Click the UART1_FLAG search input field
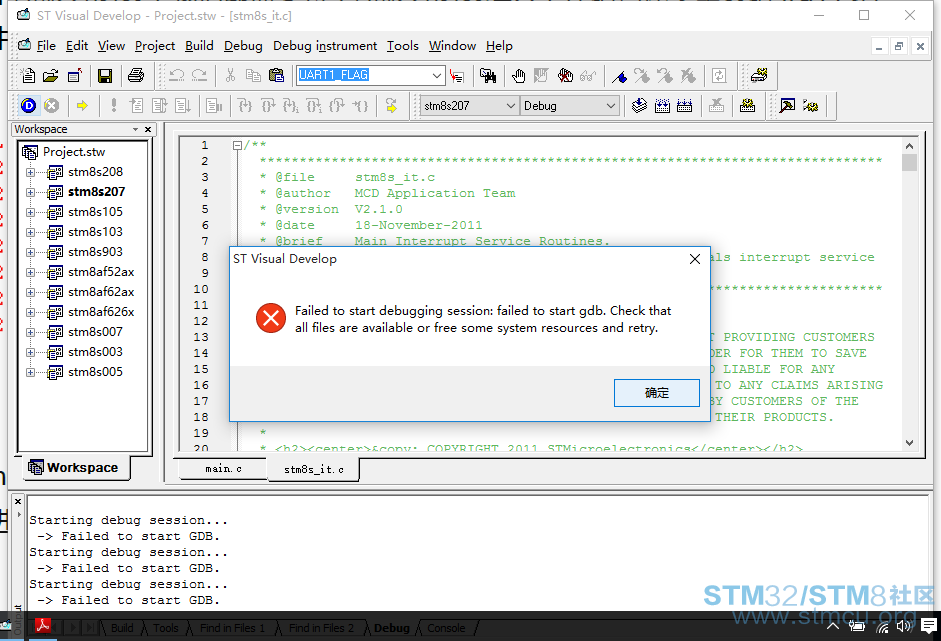The width and height of the screenshot is (941, 641). (363, 76)
